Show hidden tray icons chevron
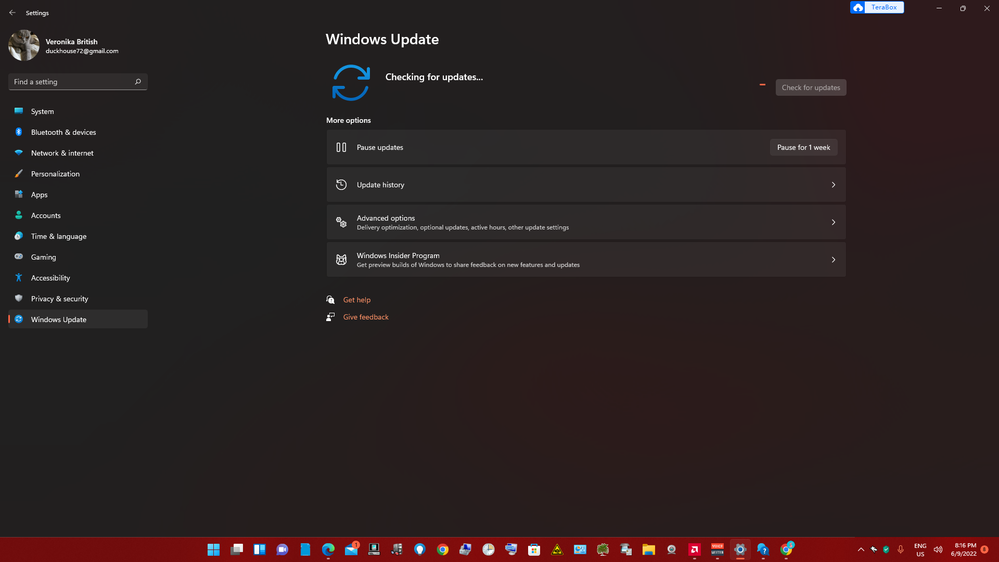999x562 pixels. 861,549
